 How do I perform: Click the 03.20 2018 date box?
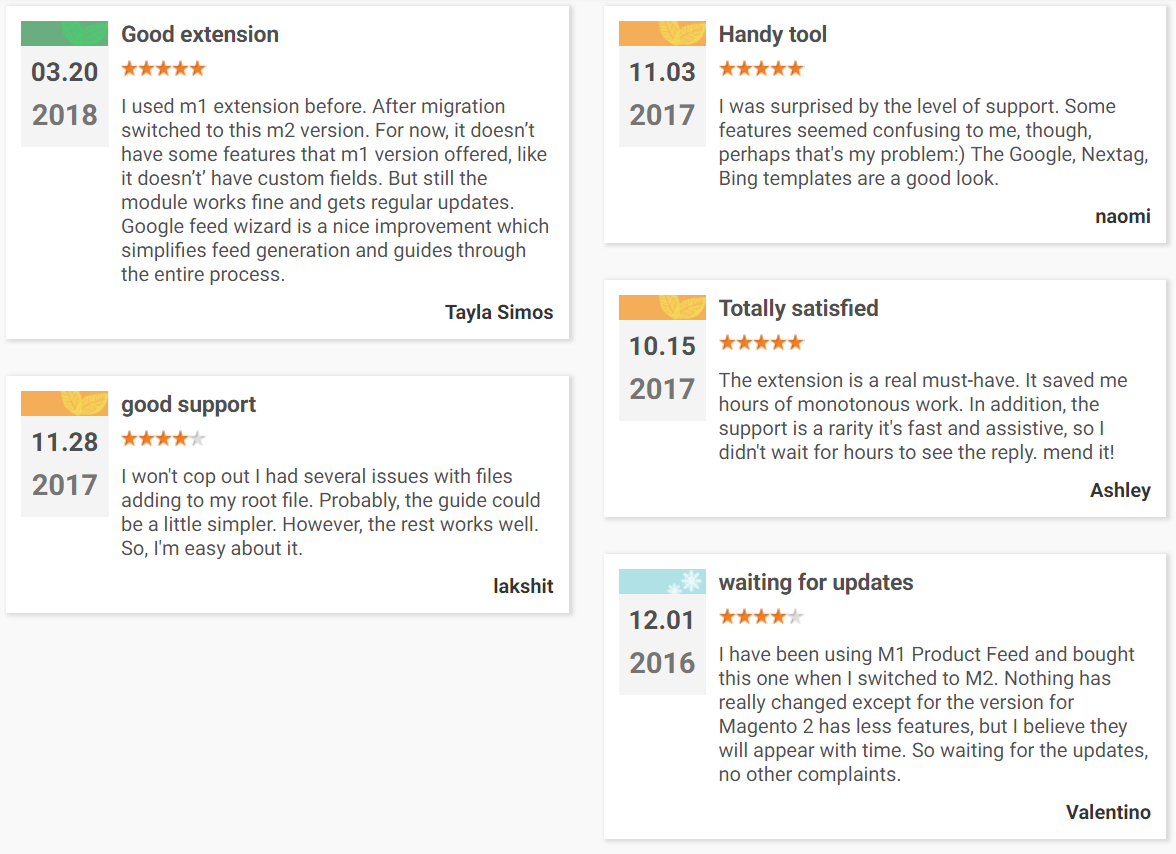(65, 94)
